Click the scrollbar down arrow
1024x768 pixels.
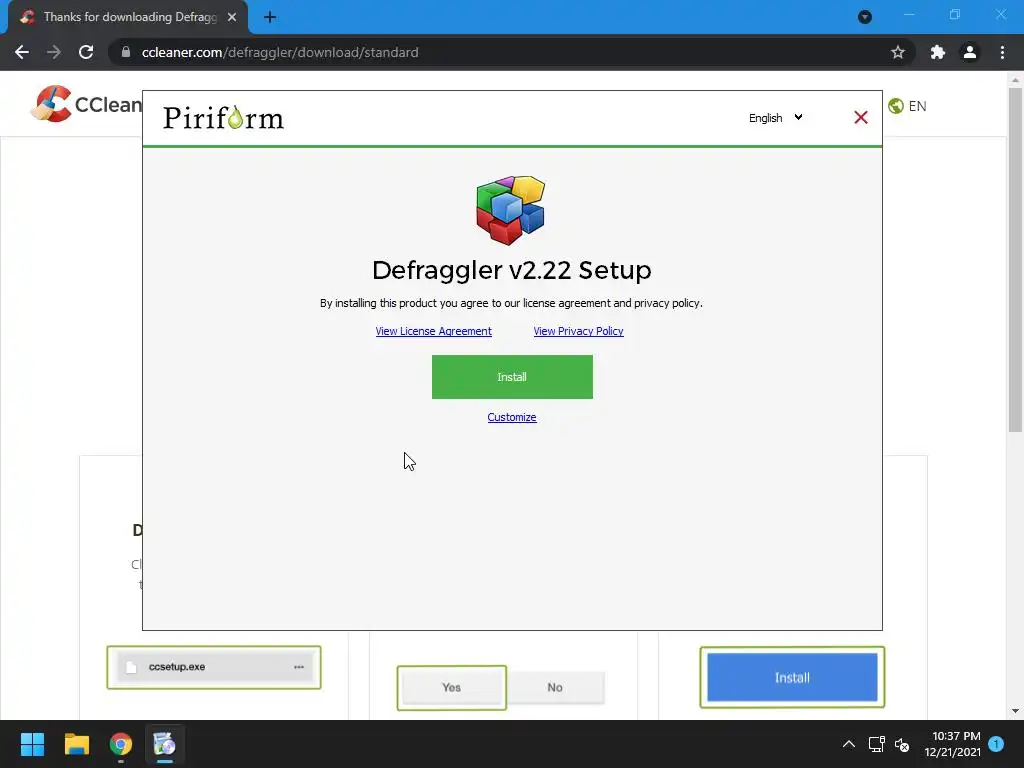1015,711
